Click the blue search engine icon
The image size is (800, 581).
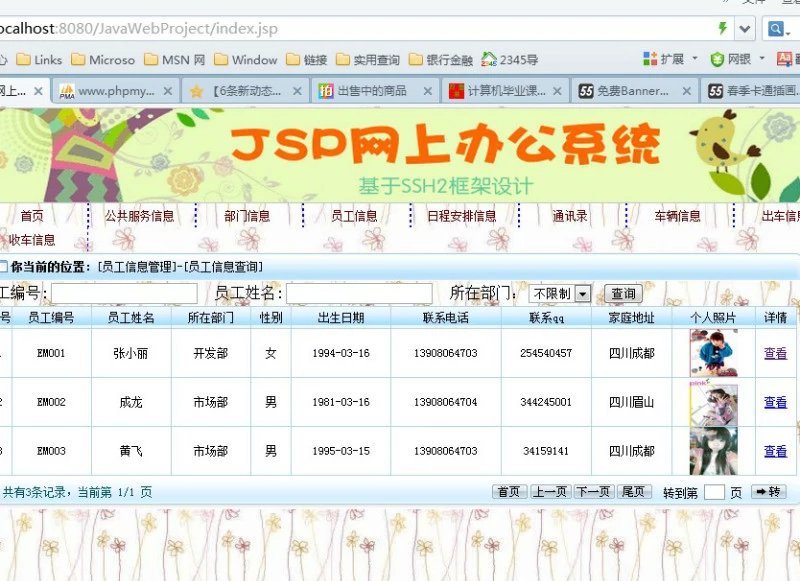click(776, 29)
